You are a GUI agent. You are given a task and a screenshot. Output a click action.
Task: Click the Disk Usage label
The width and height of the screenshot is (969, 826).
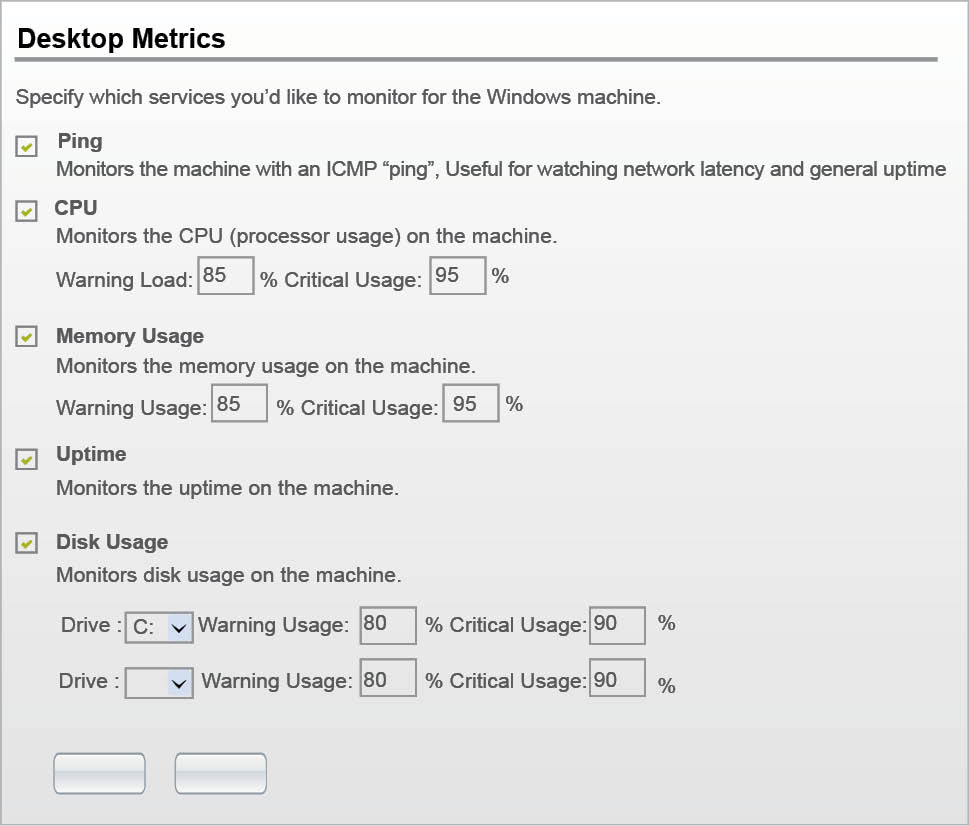pyautogui.click(x=112, y=542)
